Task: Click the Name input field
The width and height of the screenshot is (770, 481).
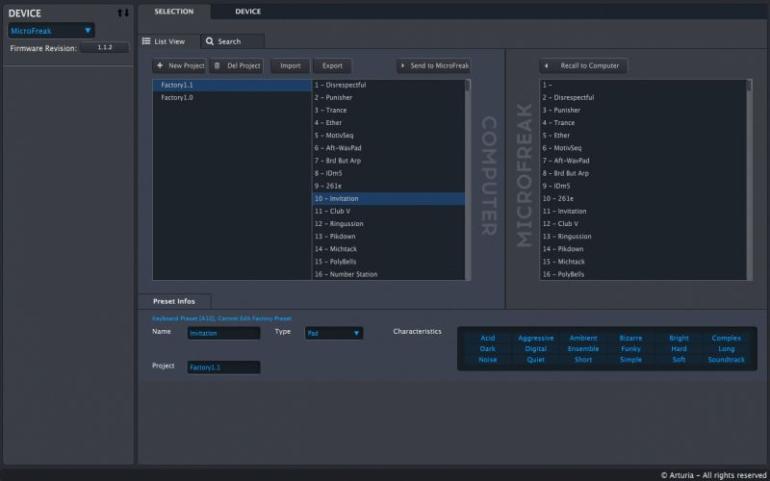Action: 224,333
